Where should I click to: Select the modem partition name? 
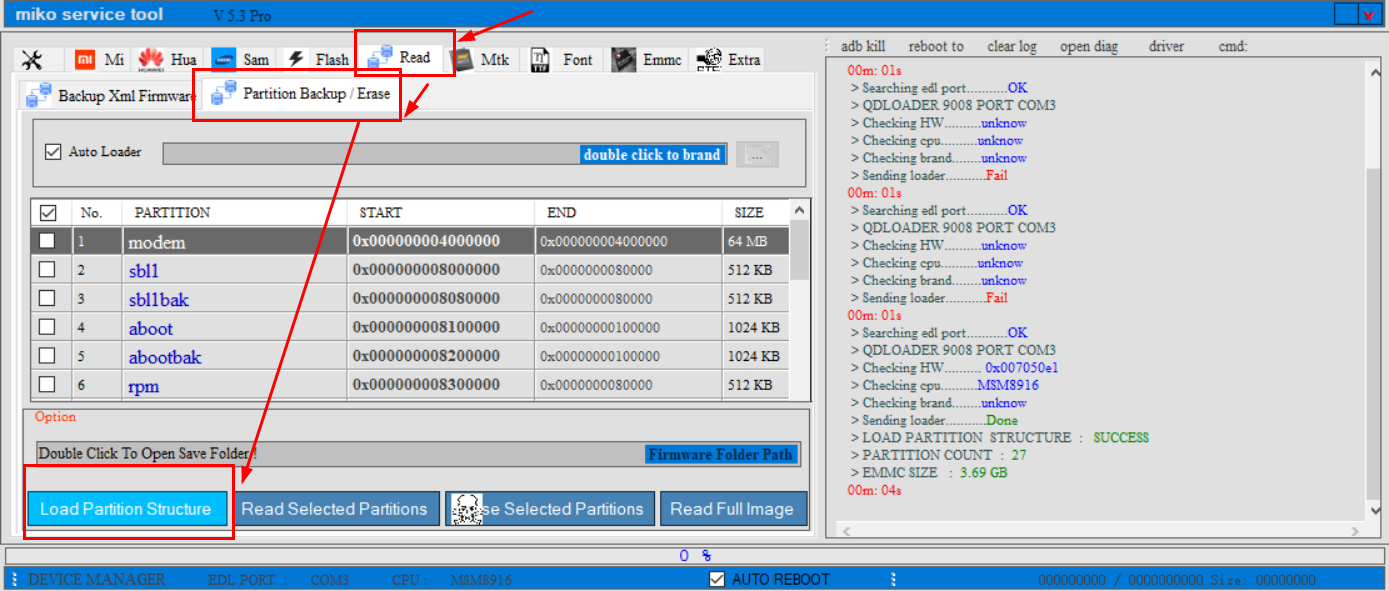157,242
